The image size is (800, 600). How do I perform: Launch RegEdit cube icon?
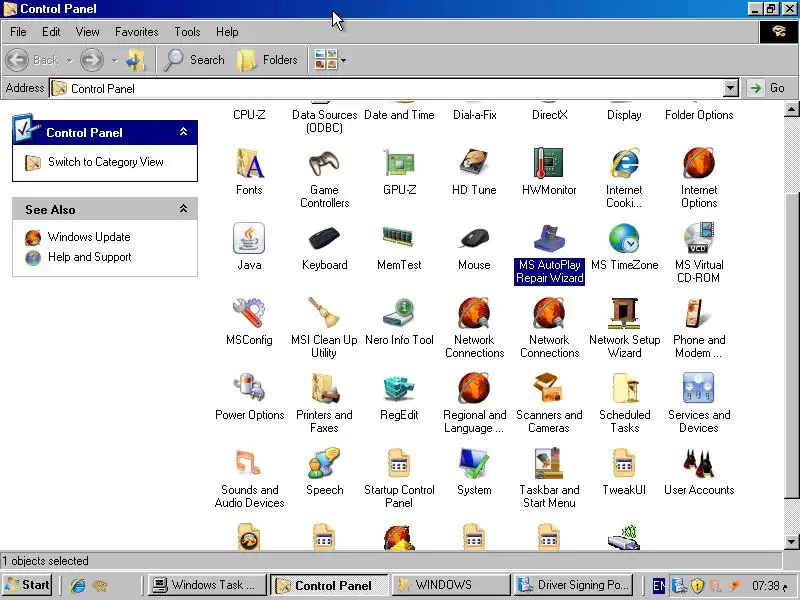click(399, 388)
